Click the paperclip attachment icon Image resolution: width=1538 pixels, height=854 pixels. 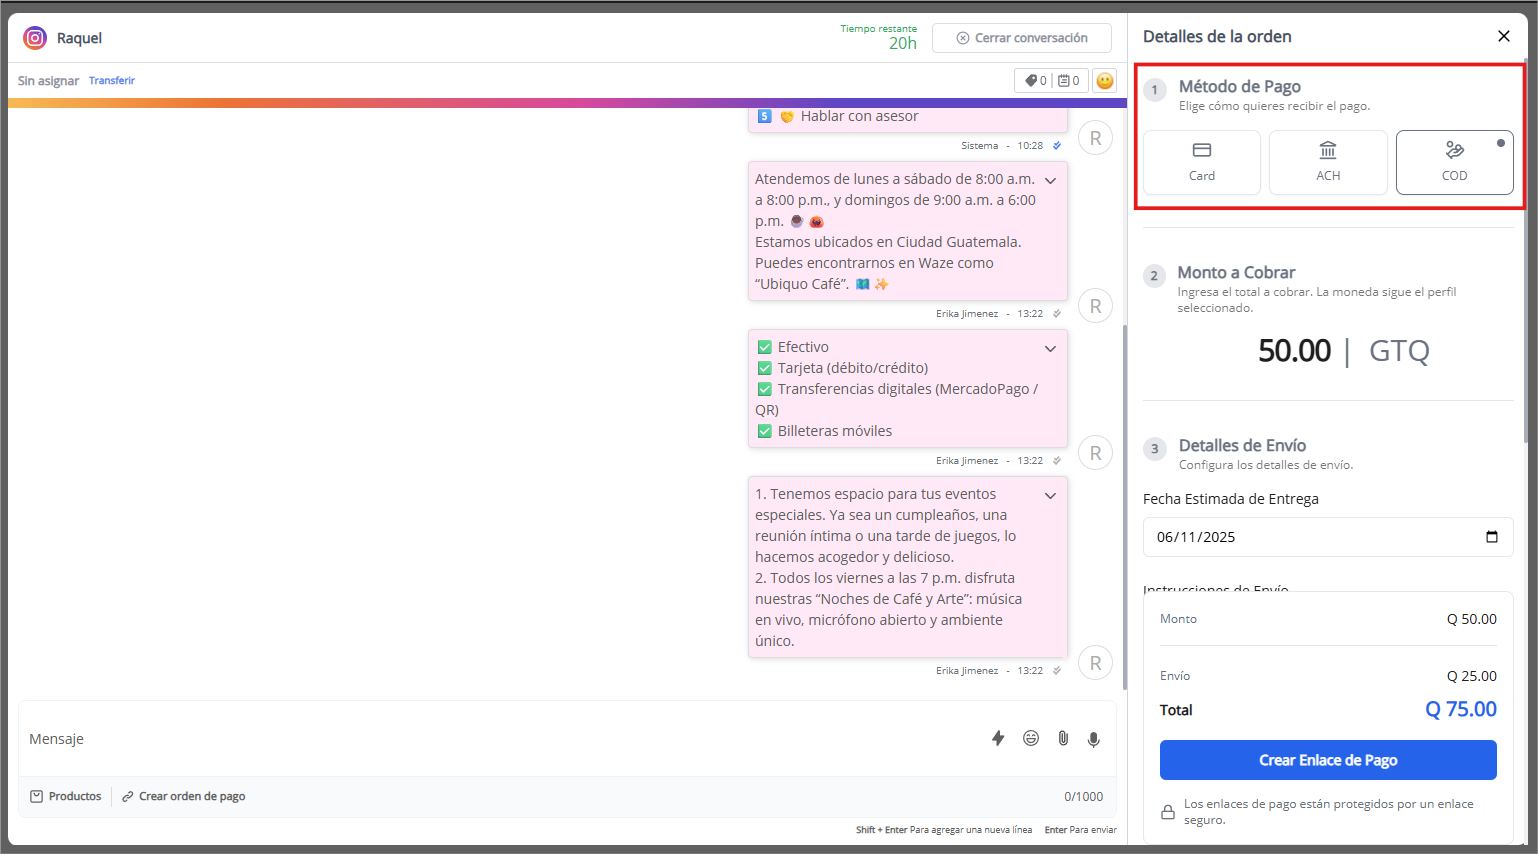1063,738
